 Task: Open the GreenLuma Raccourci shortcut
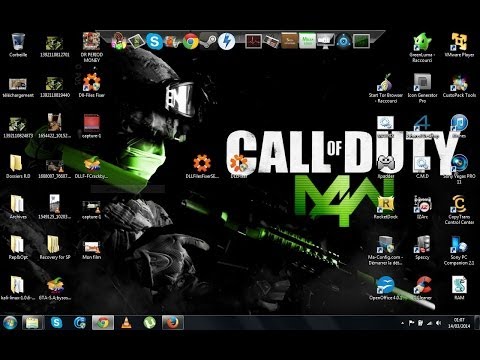(x=422, y=47)
